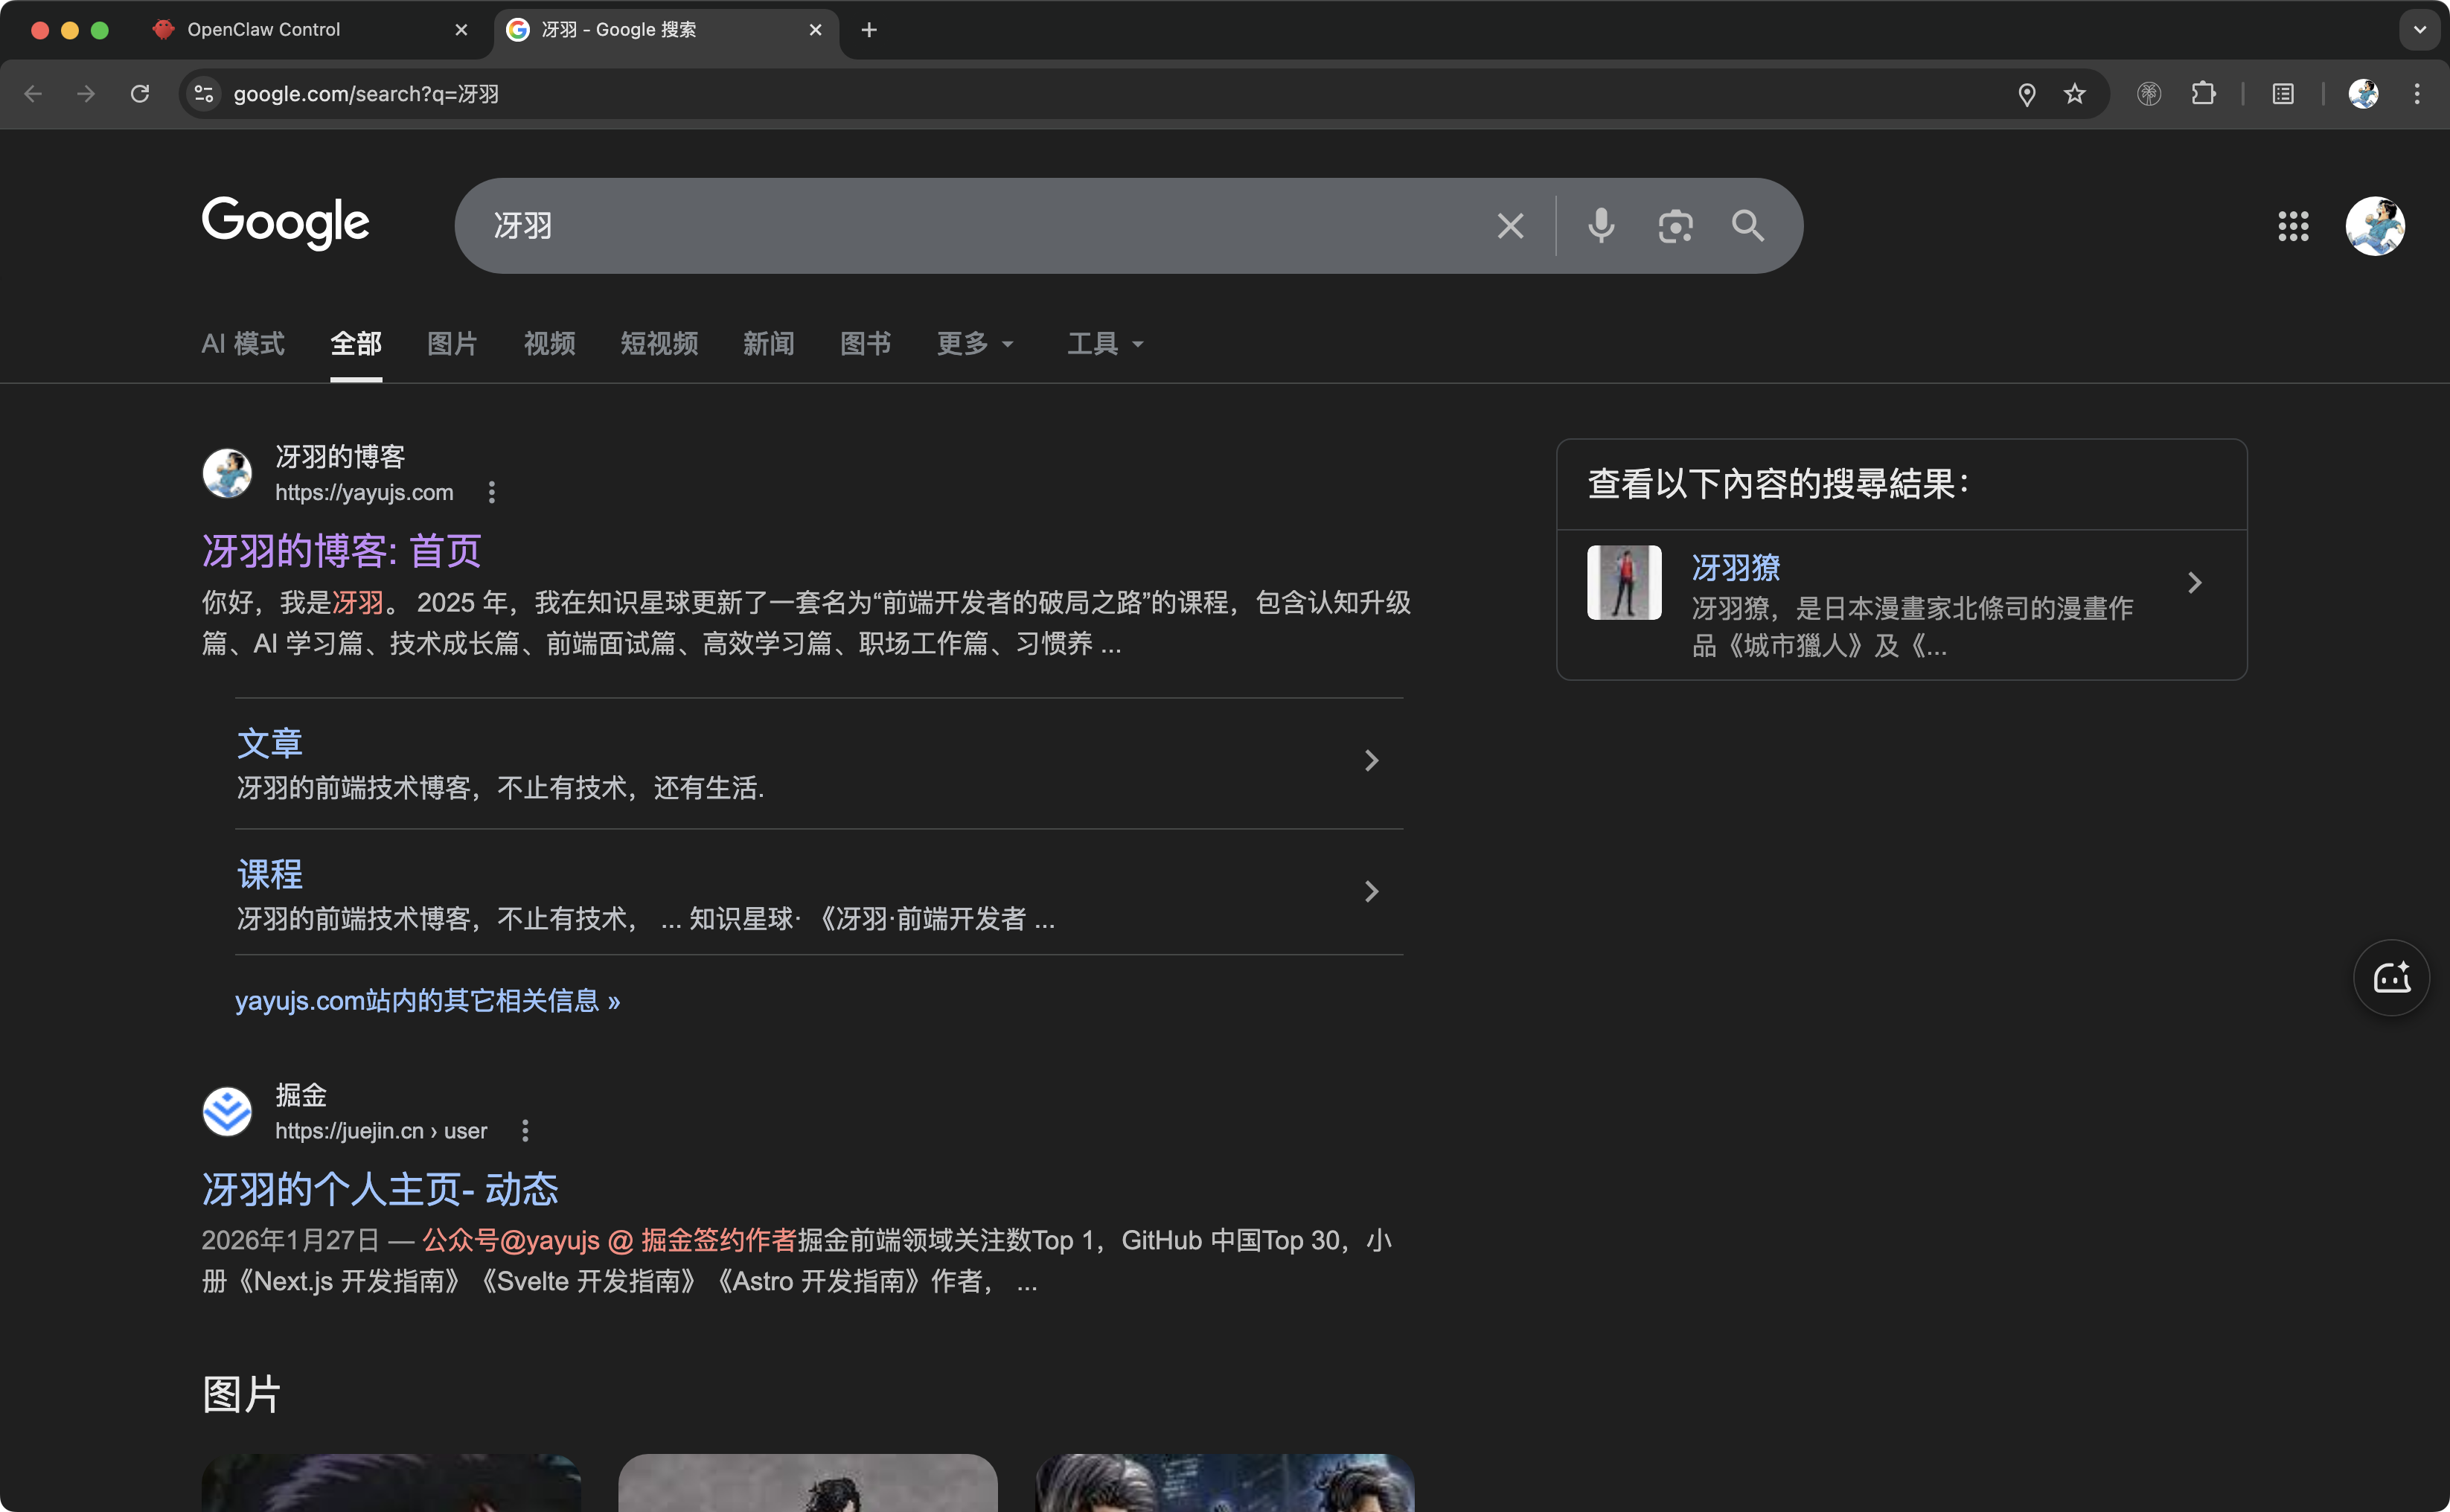The height and width of the screenshot is (1512, 2450).
Task: Open more options for juejin.cn result
Action: pos(525,1131)
